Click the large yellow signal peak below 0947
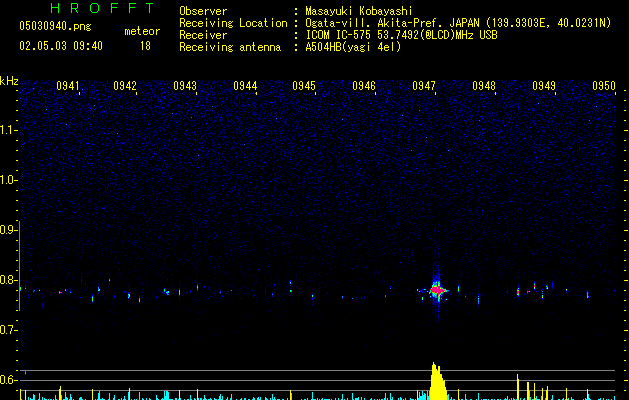The image size is (629, 400). coord(438,381)
